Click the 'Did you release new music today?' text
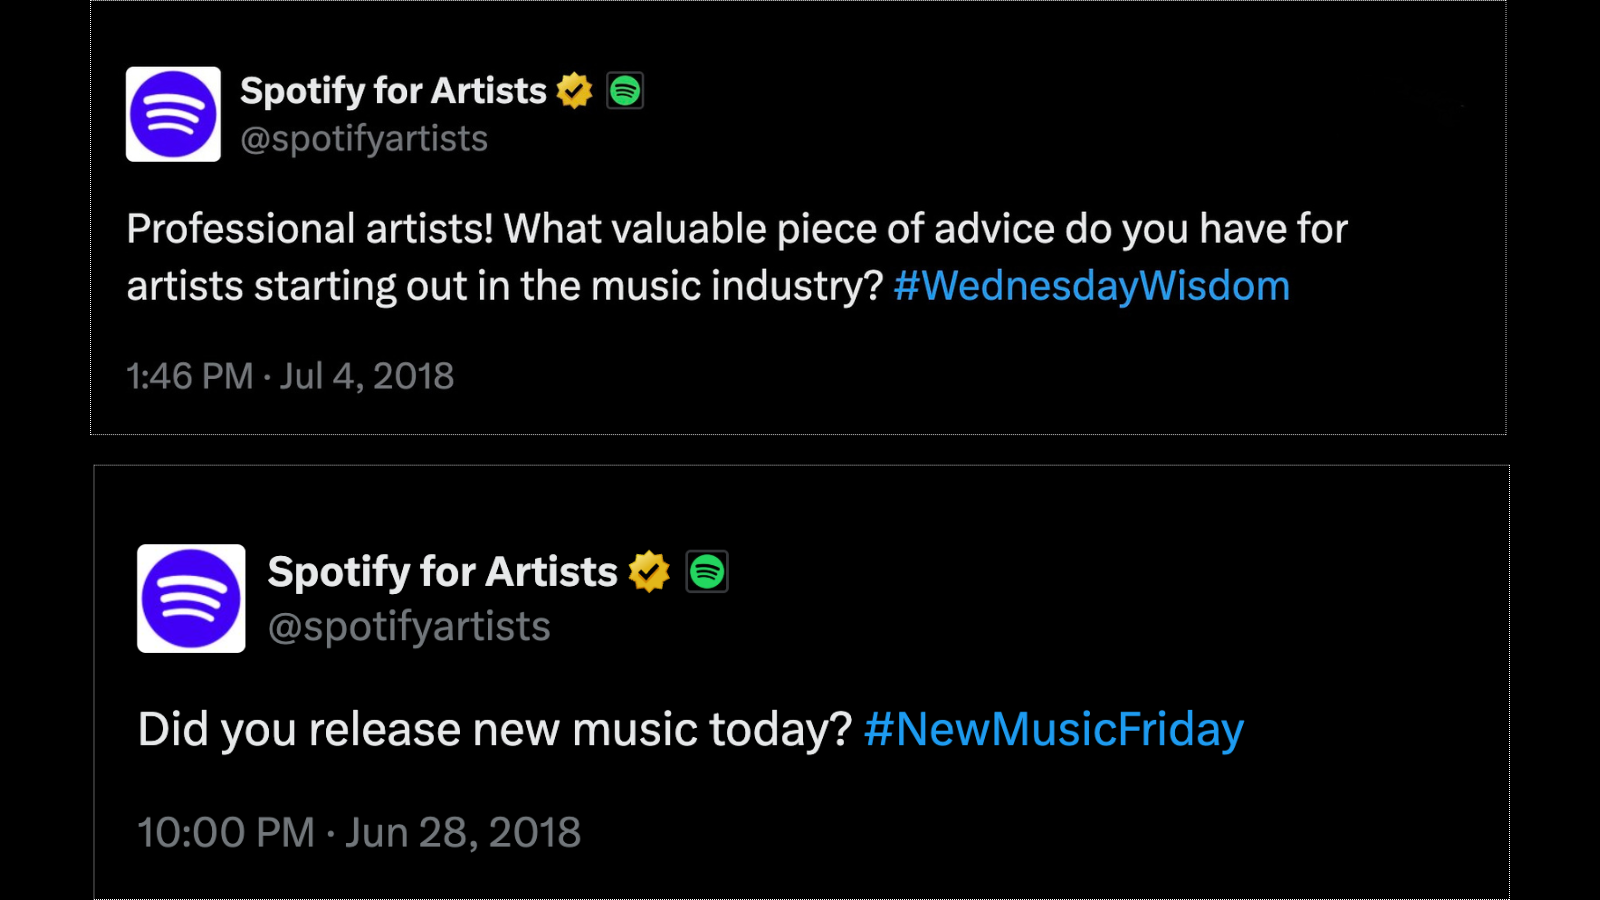This screenshot has width=1600, height=900. pos(494,729)
